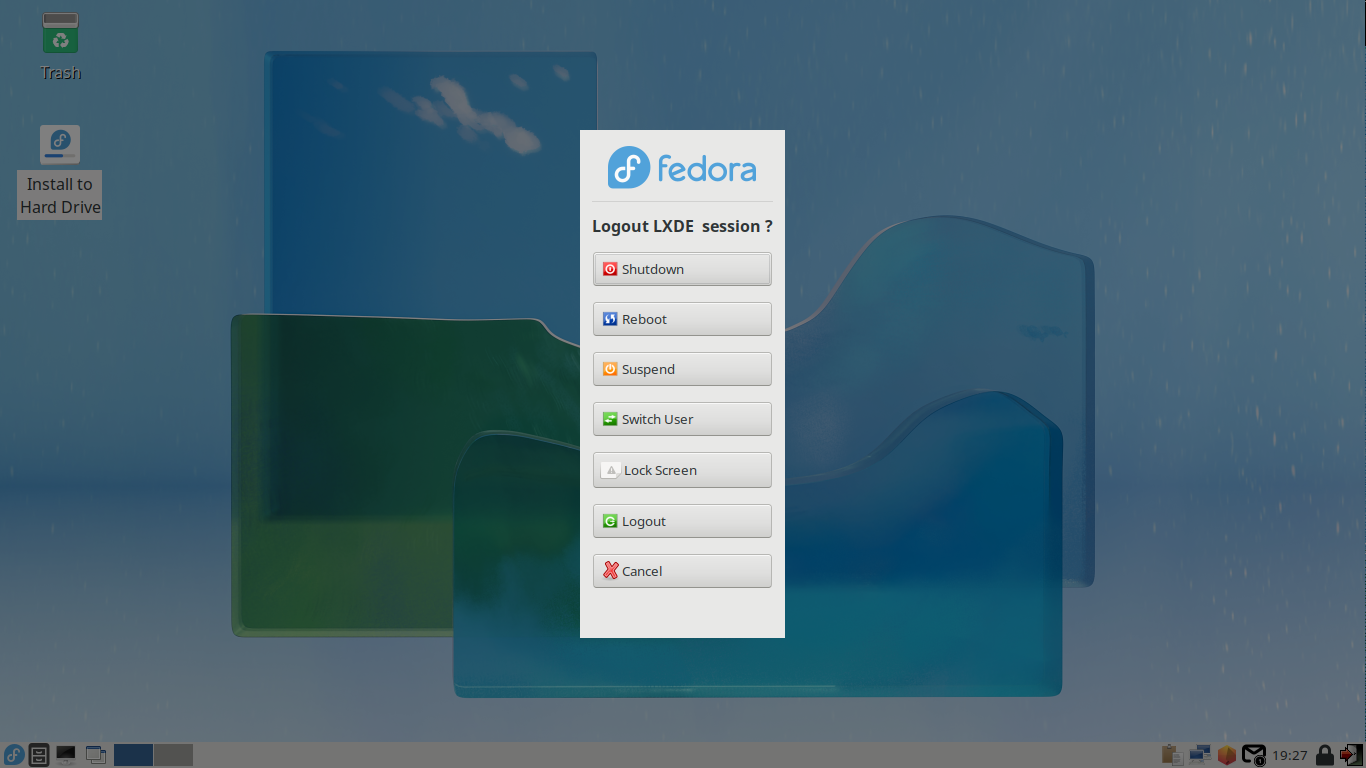The width and height of the screenshot is (1366, 768).
Task: Open the clipboard manager tray icon
Action: (1172, 755)
